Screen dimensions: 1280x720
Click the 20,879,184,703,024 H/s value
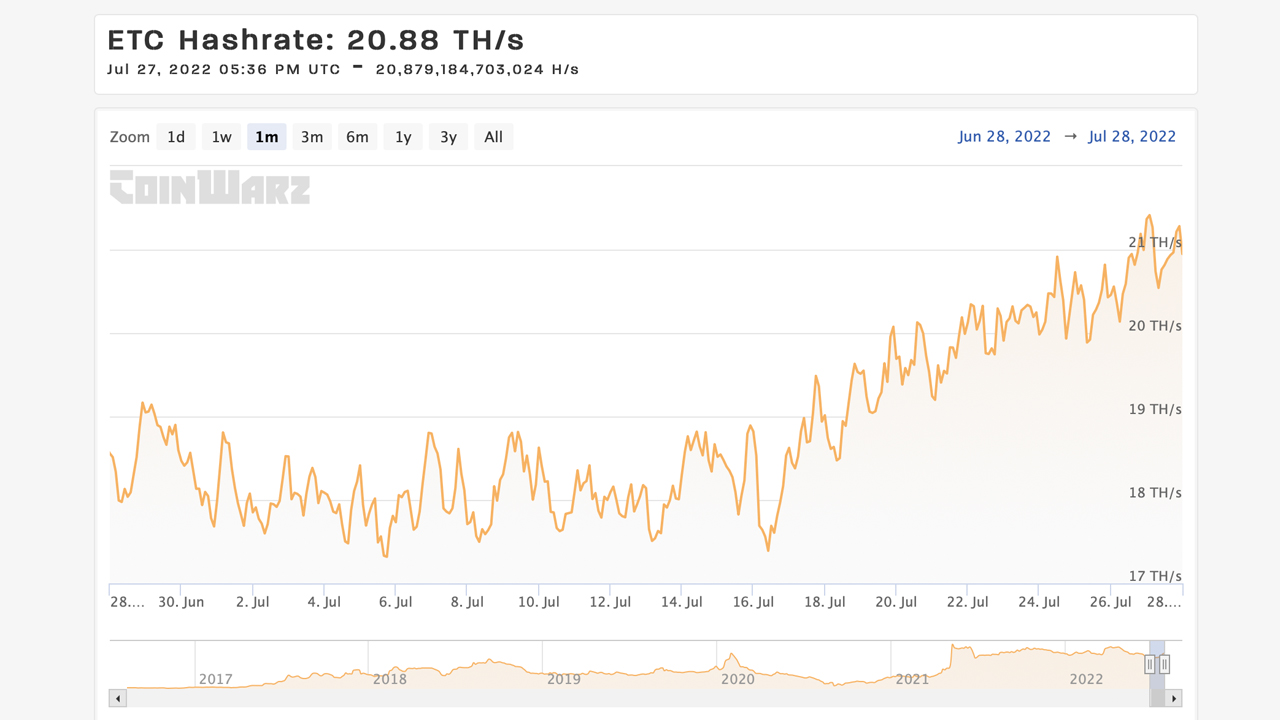[x=477, y=69]
